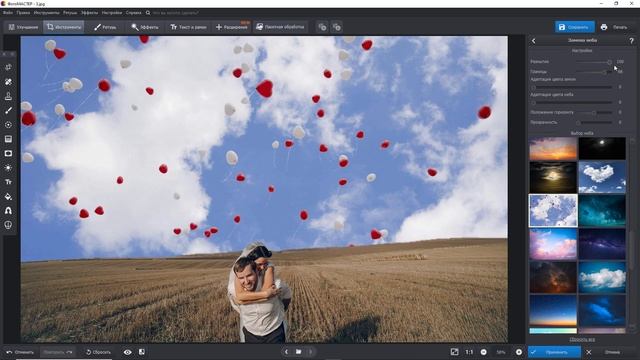This screenshot has height=360, width=640.
Task: Go back from the sky replacement panel
Action: point(533,40)
